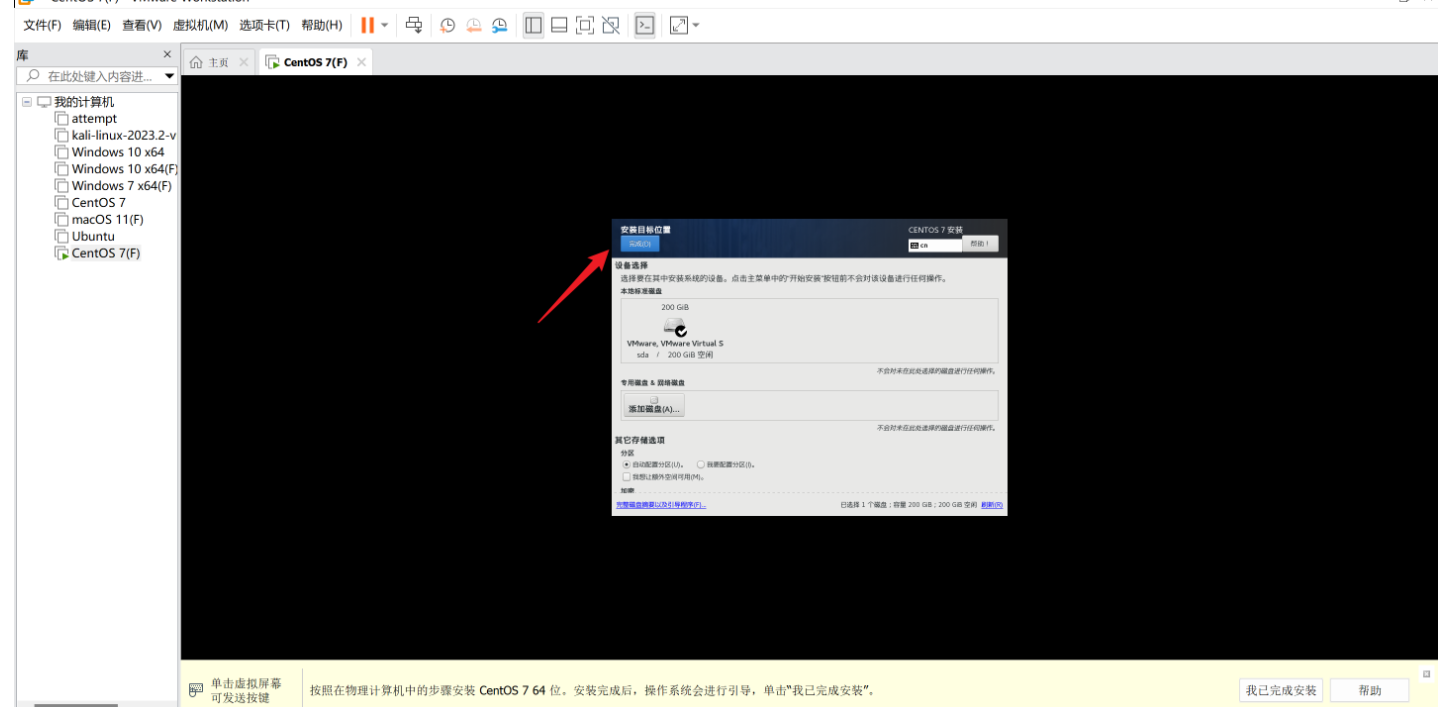The image size is (1438, 707).
Task: Send Ctrl+Alt+Del to the virtual machine
Action: [414, 25]
